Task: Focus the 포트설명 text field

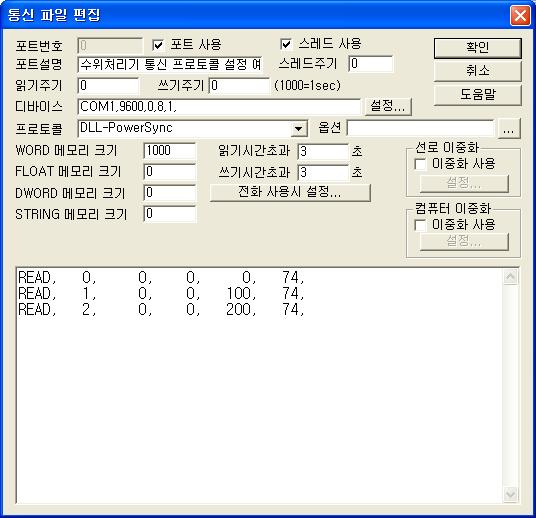Action: tap(170, 65)
